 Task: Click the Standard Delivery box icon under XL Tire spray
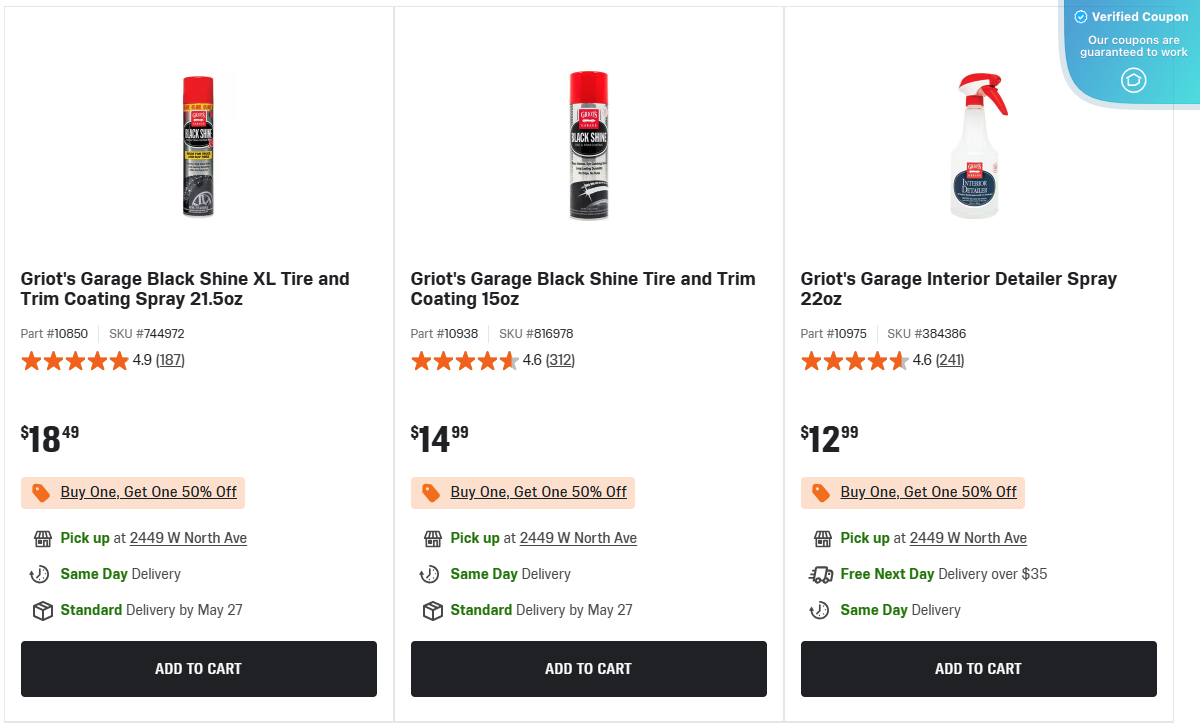coord(41,610)
